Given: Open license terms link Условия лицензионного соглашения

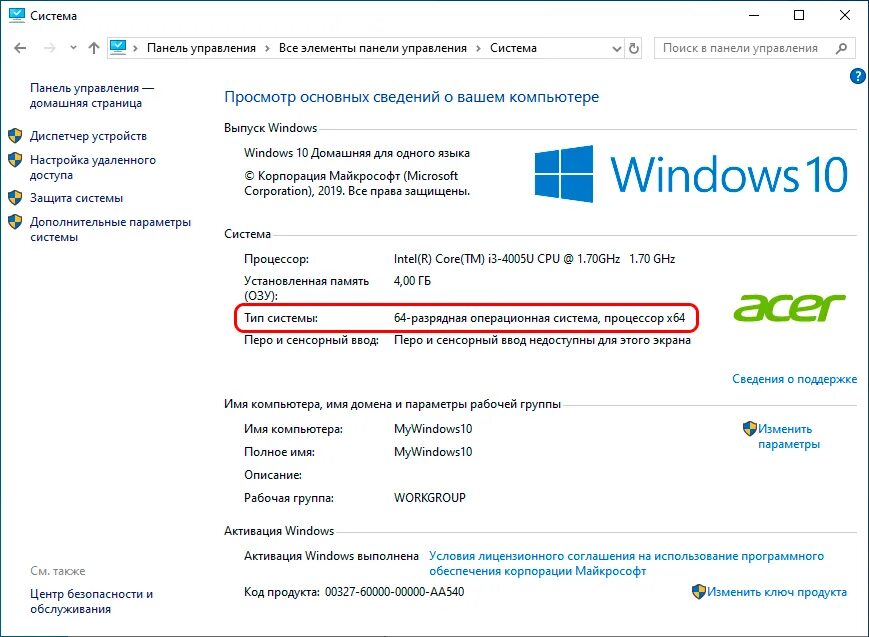Looking at the screenshot, I should [626, 563].
